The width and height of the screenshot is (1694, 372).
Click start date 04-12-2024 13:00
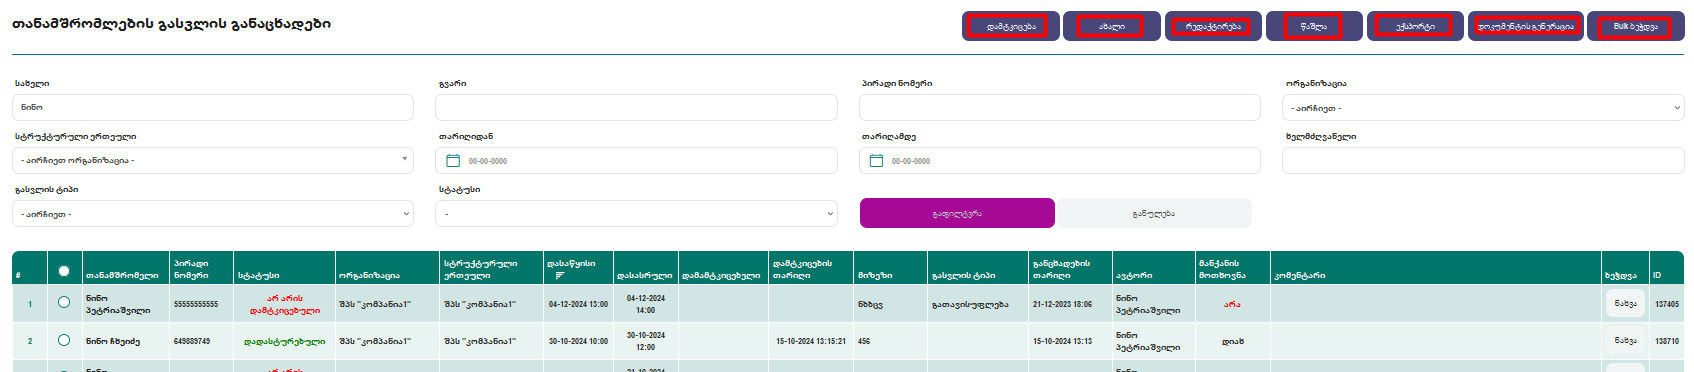tap(578, 304)
